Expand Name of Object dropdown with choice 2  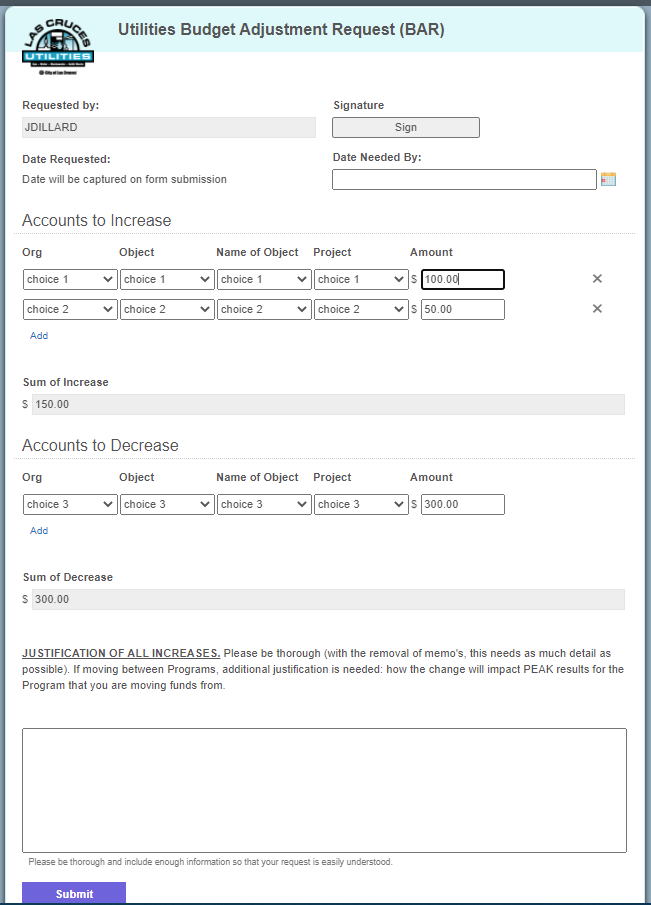[x=264, y=309]
